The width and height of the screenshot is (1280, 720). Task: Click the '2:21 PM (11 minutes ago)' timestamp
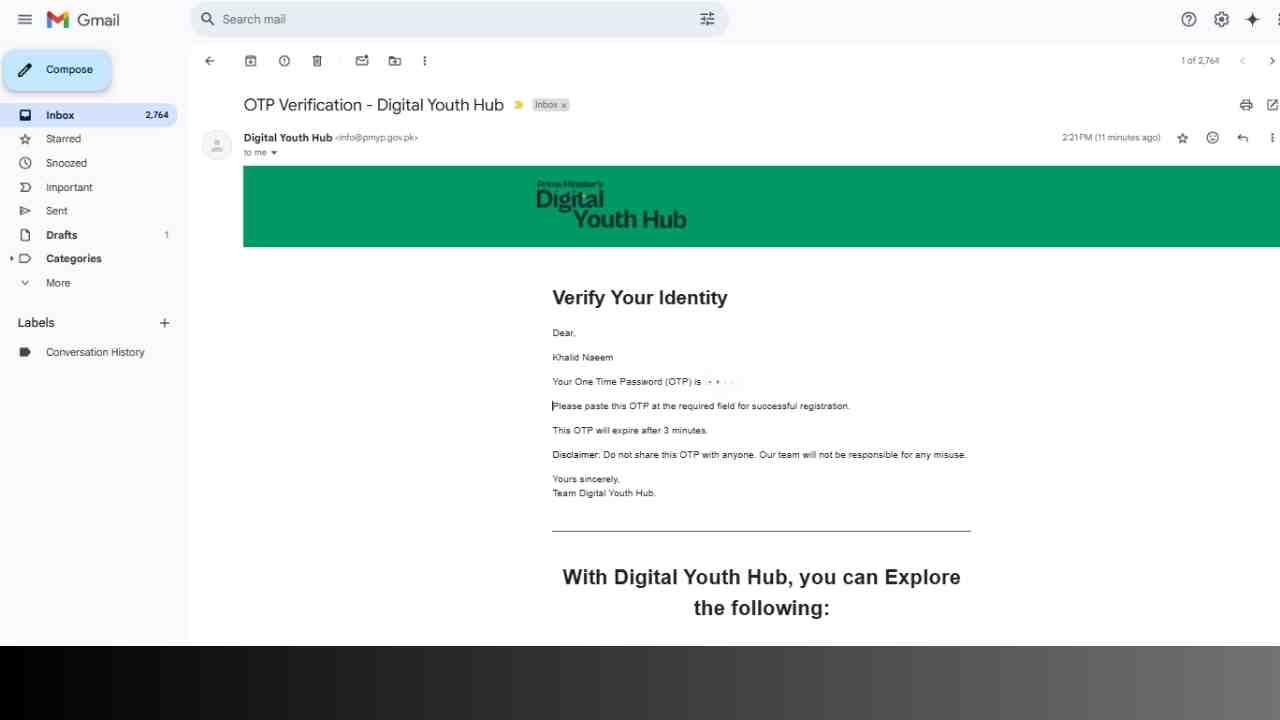(x=1111, y=138)
